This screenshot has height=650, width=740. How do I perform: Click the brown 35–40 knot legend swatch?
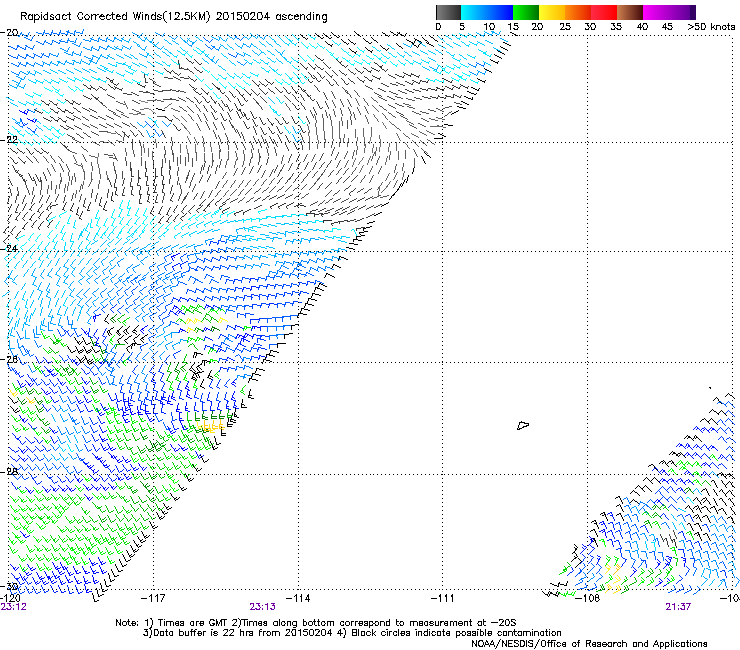(x=630, y=12)
